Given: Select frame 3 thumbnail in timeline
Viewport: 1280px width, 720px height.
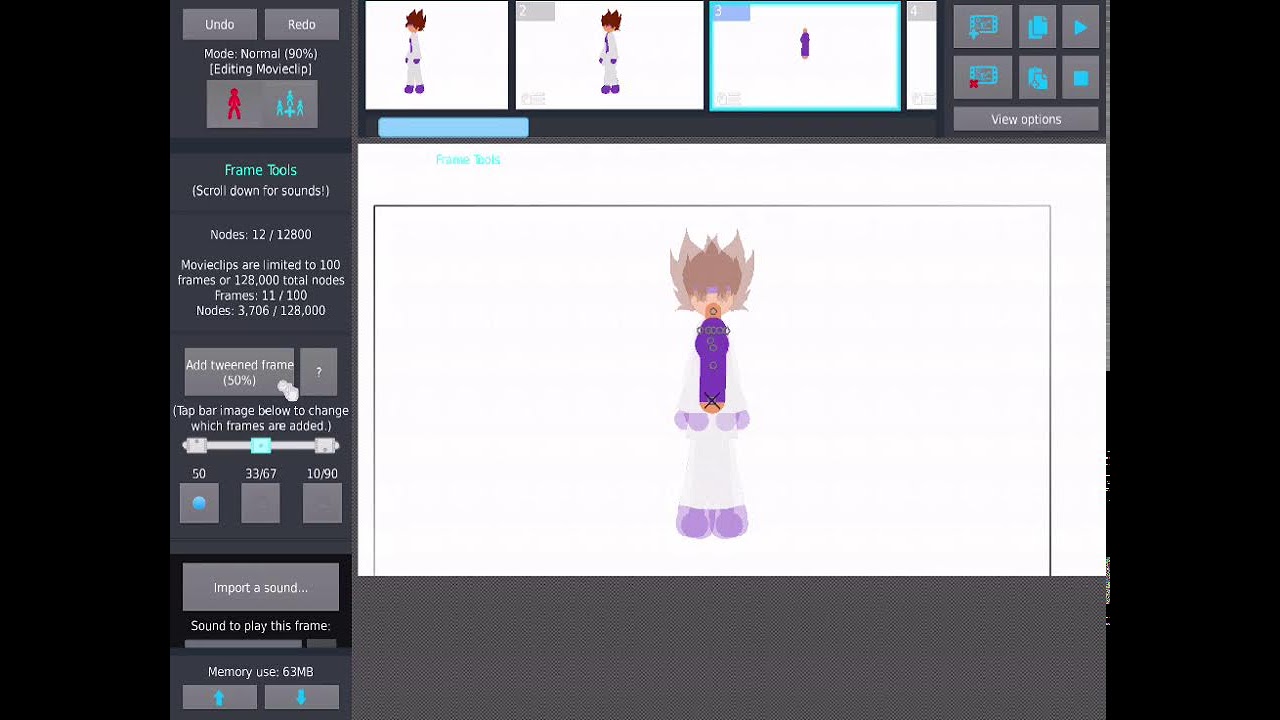Looking at the screenshot, I should coord(805,55).
